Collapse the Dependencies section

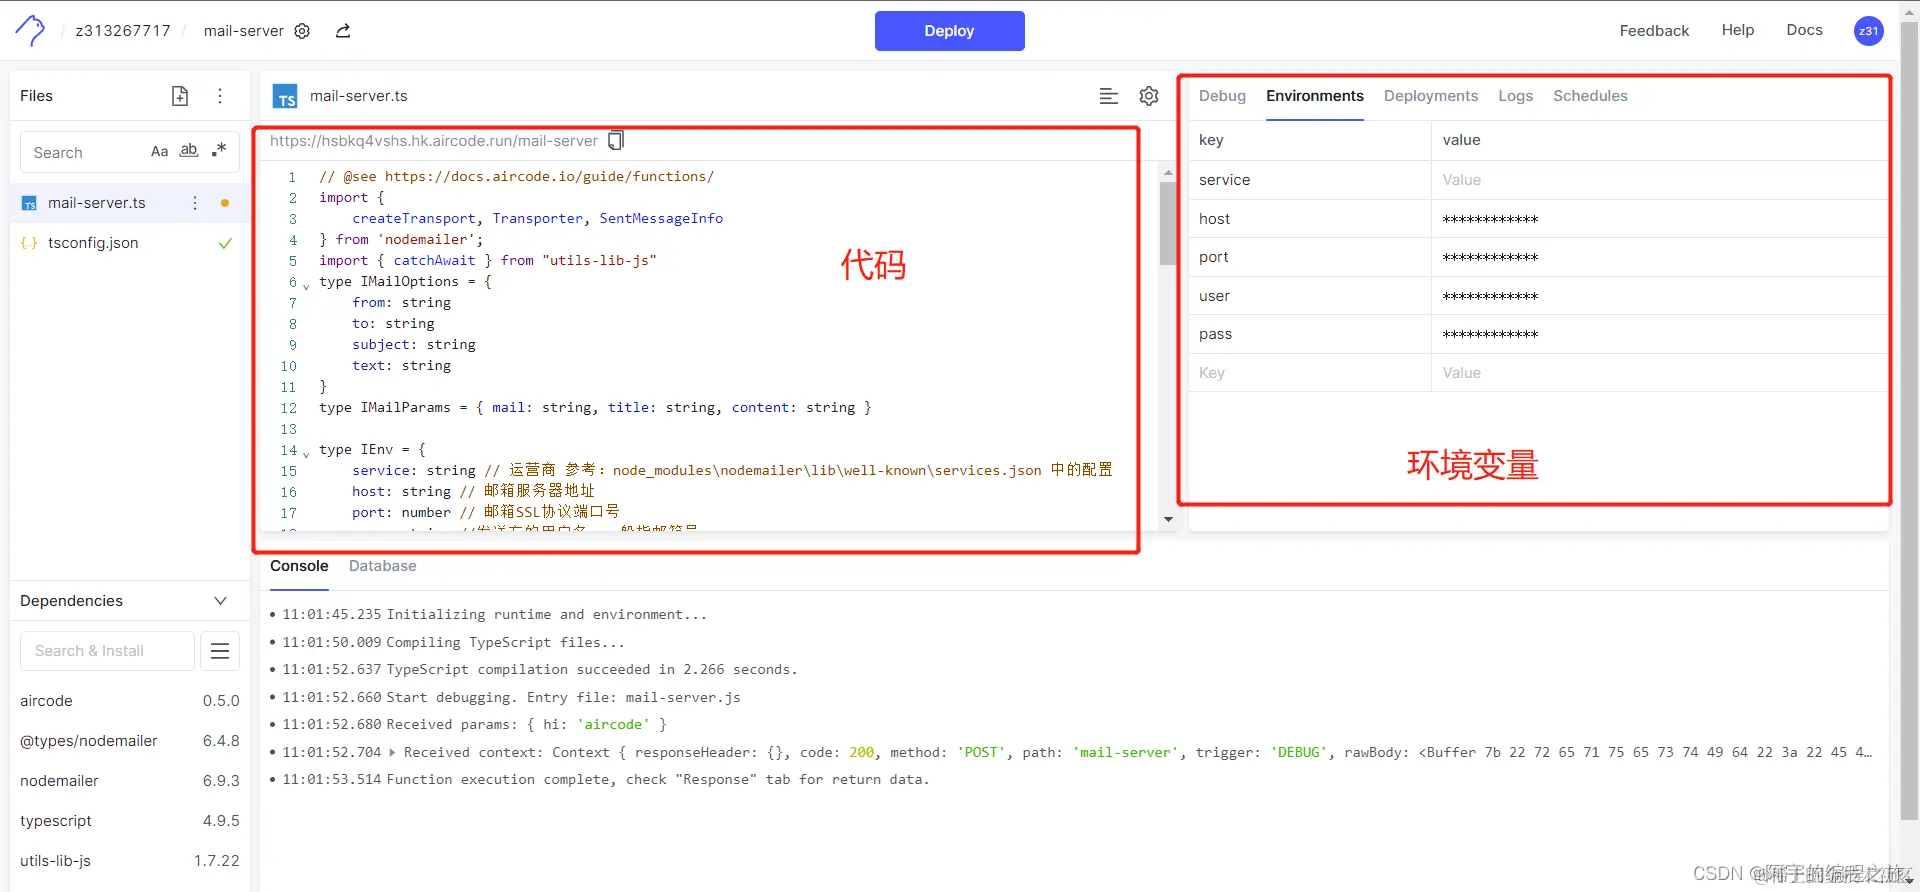[220, 601]
